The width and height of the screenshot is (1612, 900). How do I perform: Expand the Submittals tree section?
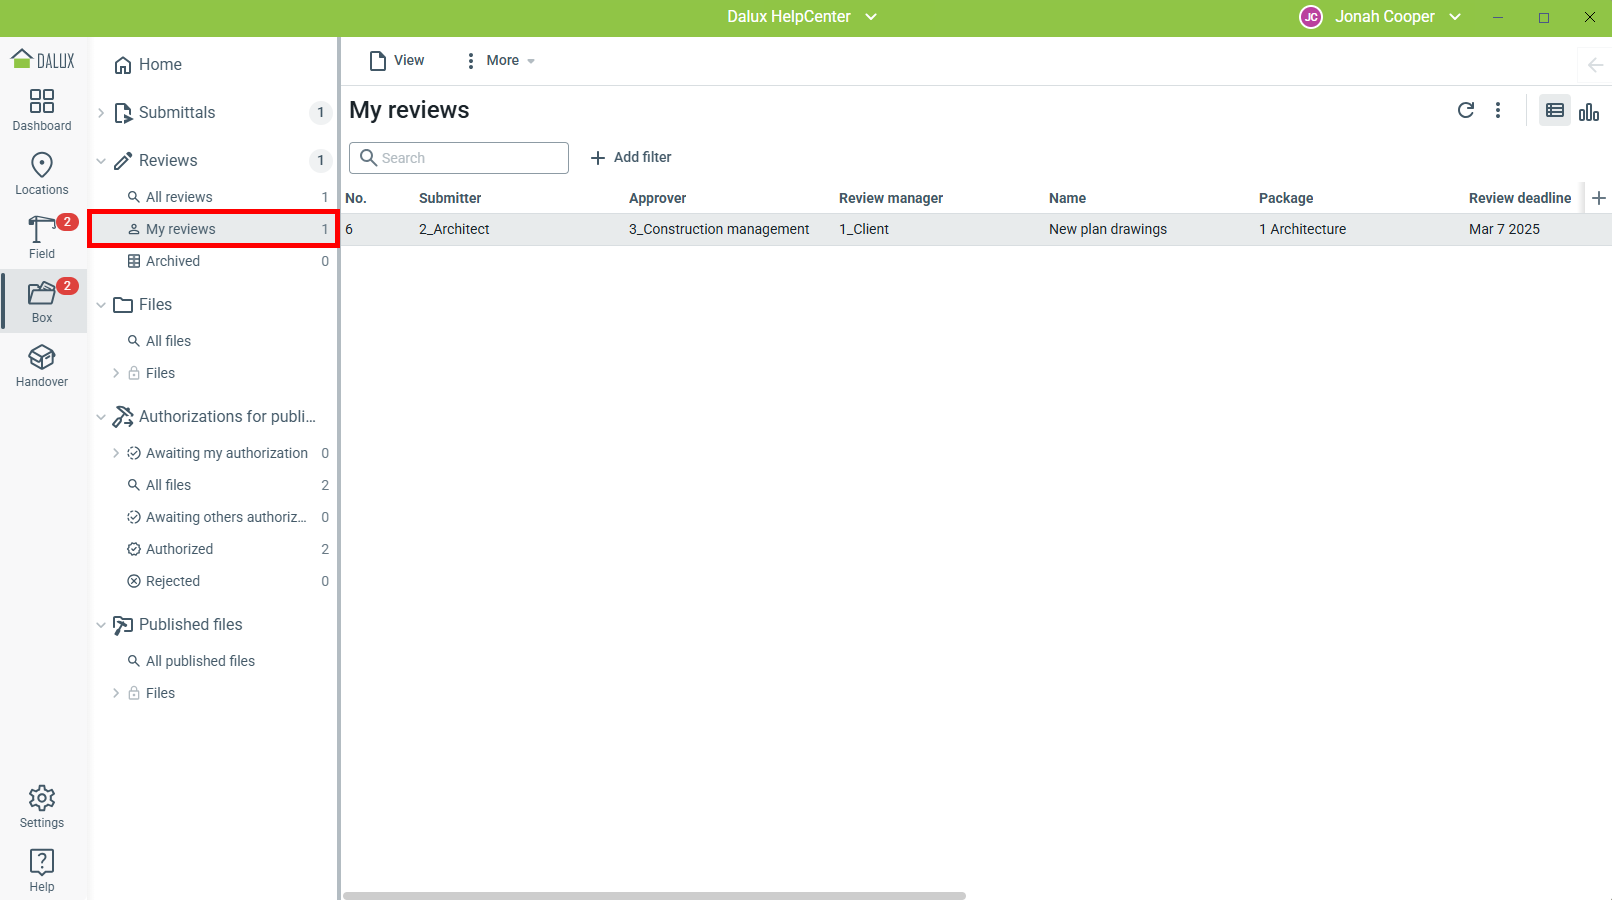[x=101, y=113]
